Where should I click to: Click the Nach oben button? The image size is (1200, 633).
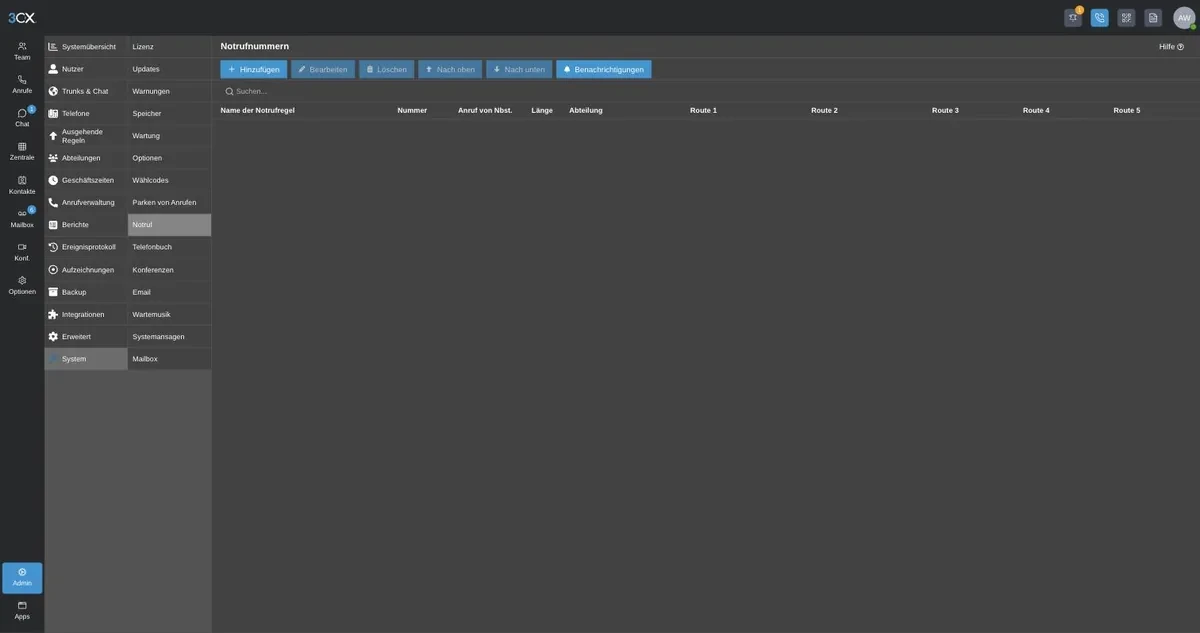[x=450, y=69]
